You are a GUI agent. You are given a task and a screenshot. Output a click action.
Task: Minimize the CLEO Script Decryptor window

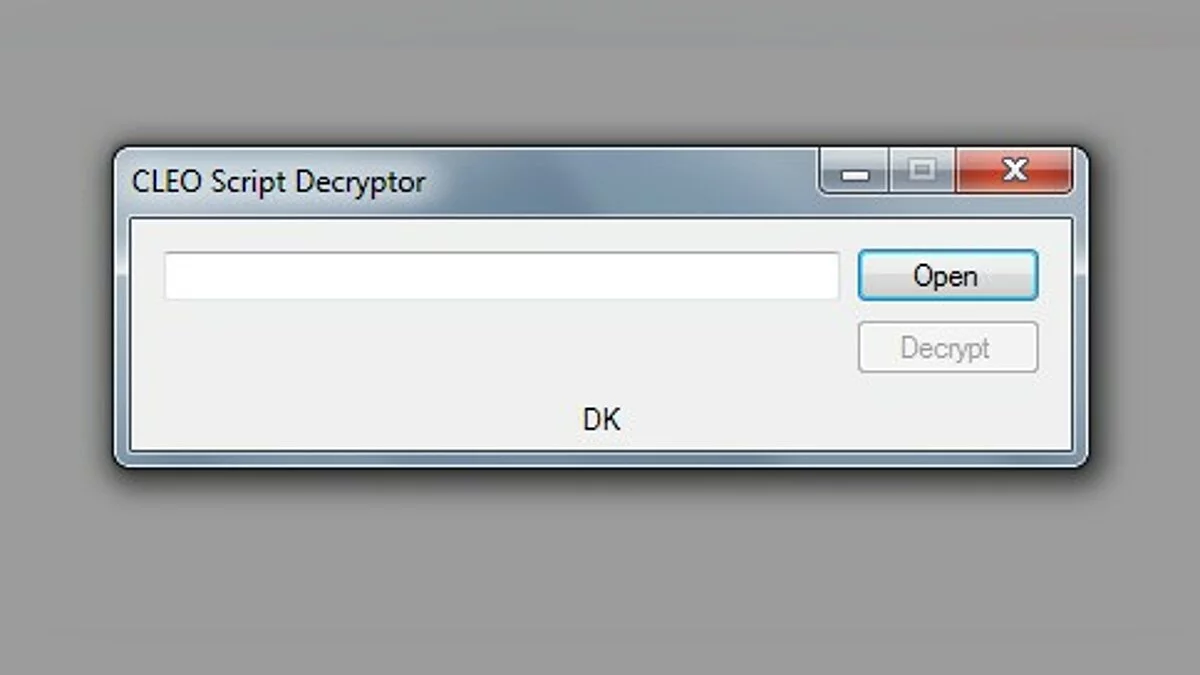point(854,171)
